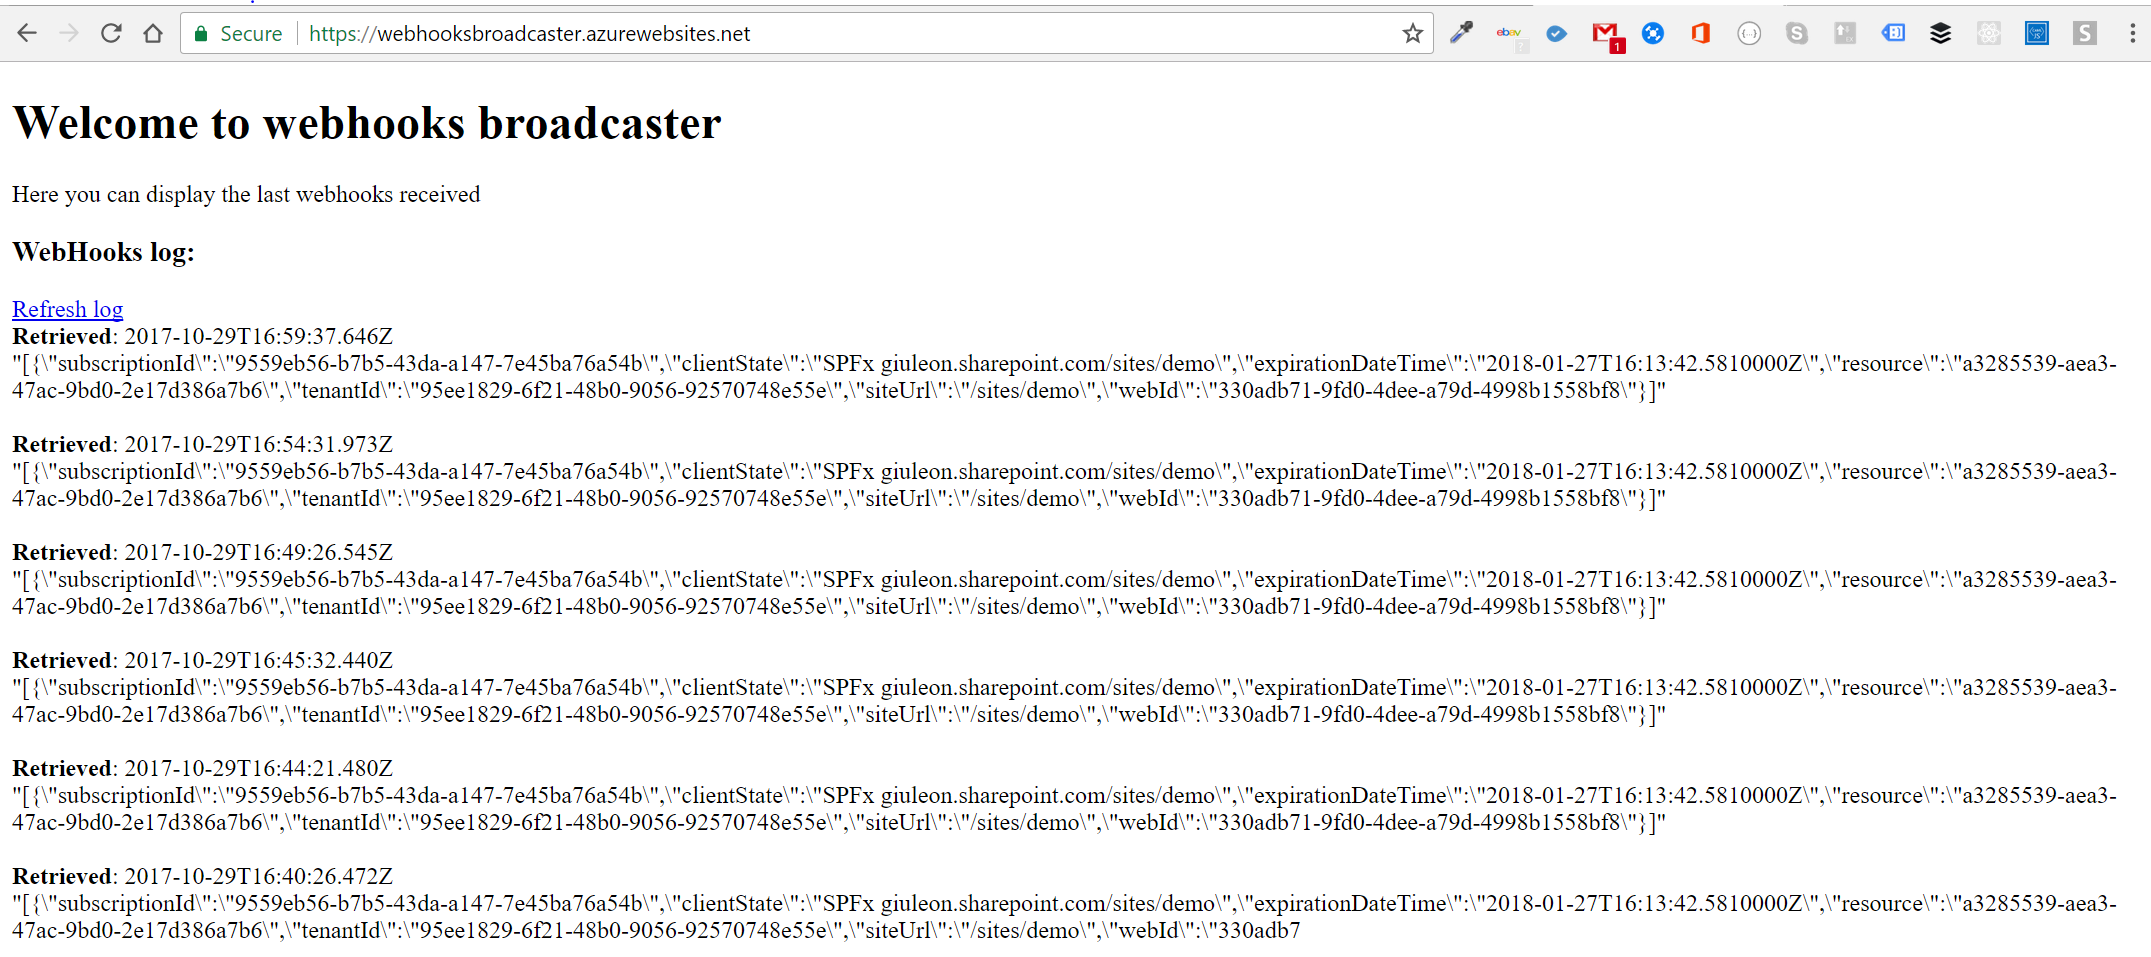Open the grey Skype extension

pyautogui.click(x=1796, y=34)
